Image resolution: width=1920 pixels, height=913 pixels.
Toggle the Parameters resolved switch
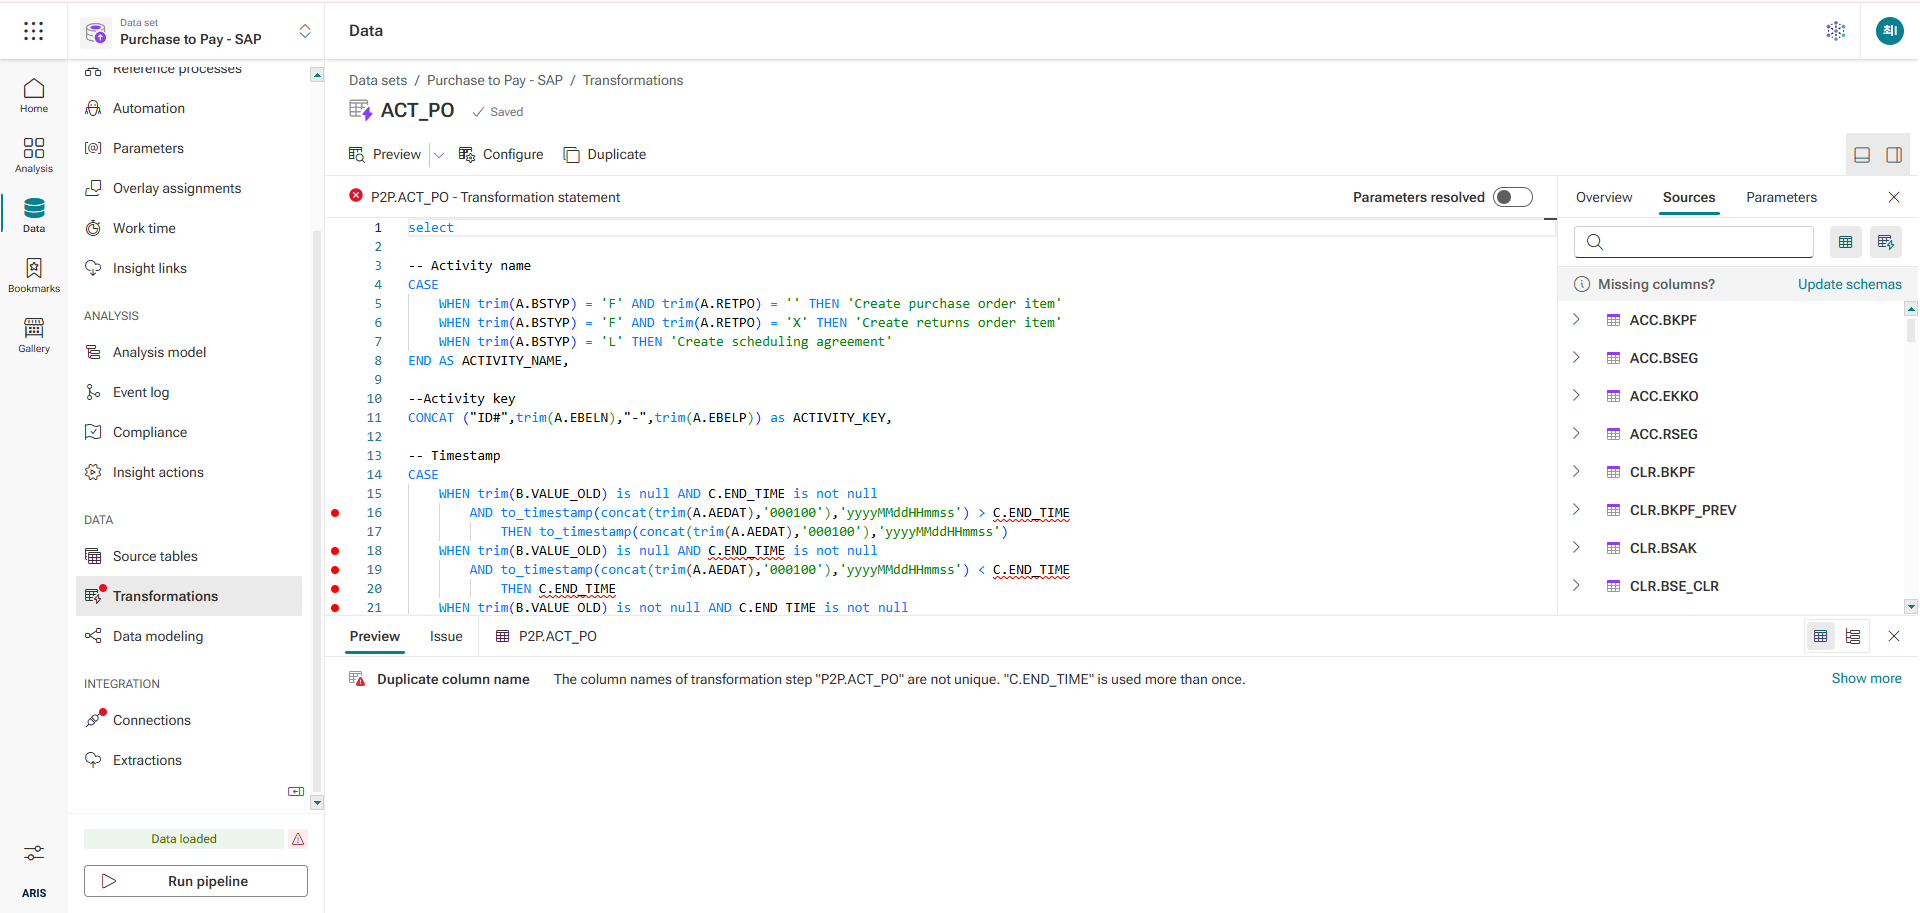click(x=1512, y=197)
